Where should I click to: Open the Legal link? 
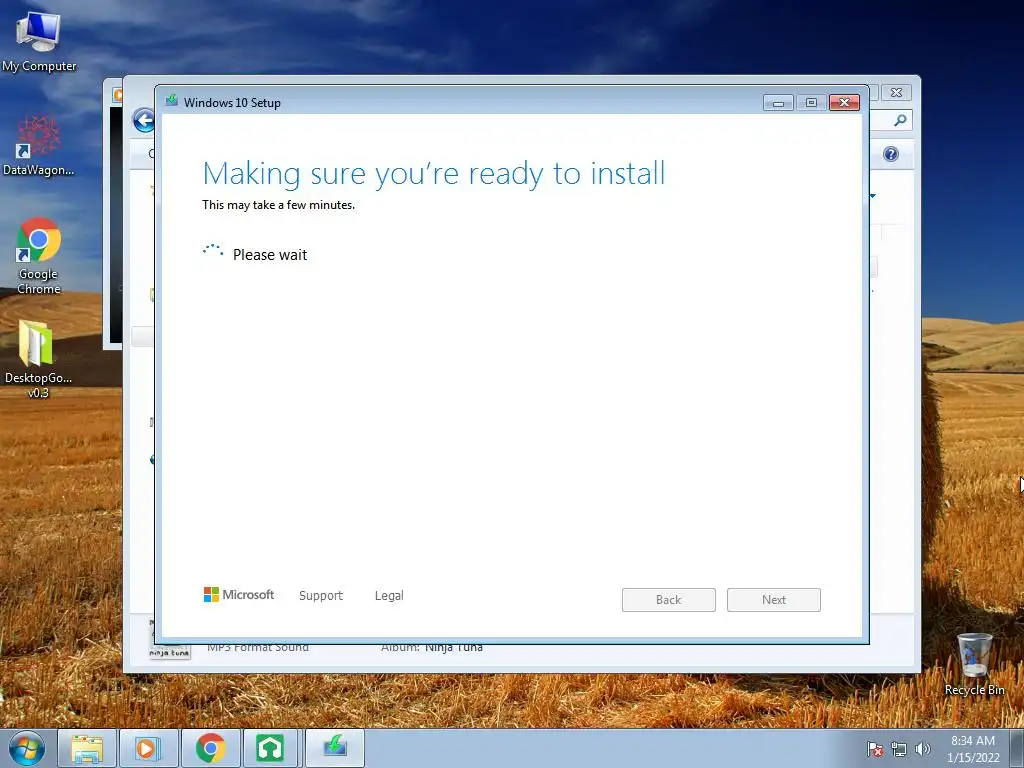389,596
